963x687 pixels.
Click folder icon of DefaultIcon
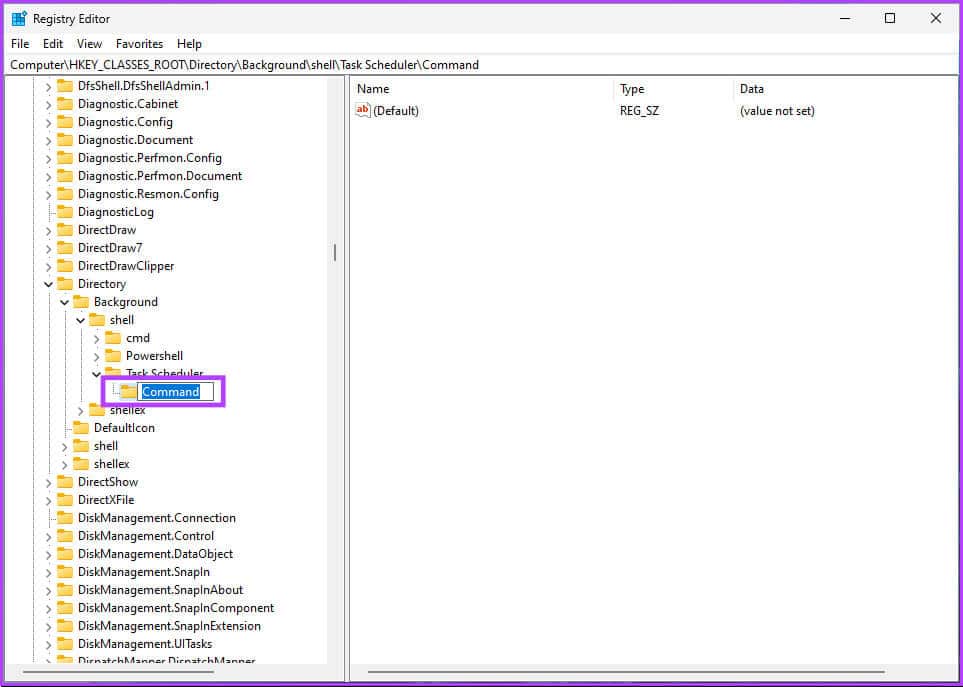[x=81, y=428]
